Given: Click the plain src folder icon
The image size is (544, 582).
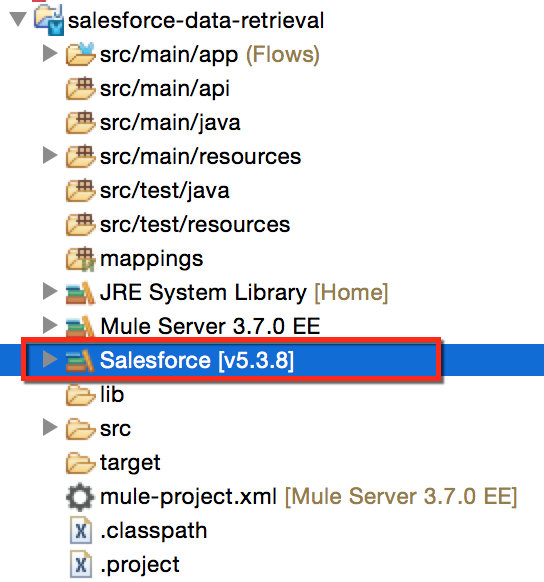Looking at the screenshot, I should [x=80, y=429].
